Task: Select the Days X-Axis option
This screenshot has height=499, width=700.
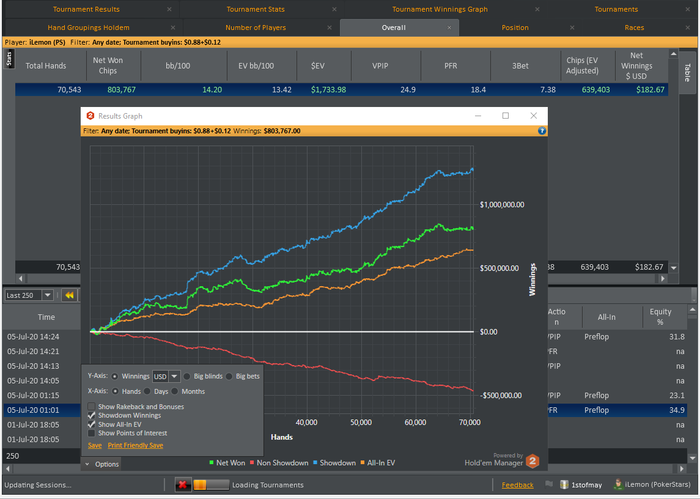Action: tap(147, 391)
